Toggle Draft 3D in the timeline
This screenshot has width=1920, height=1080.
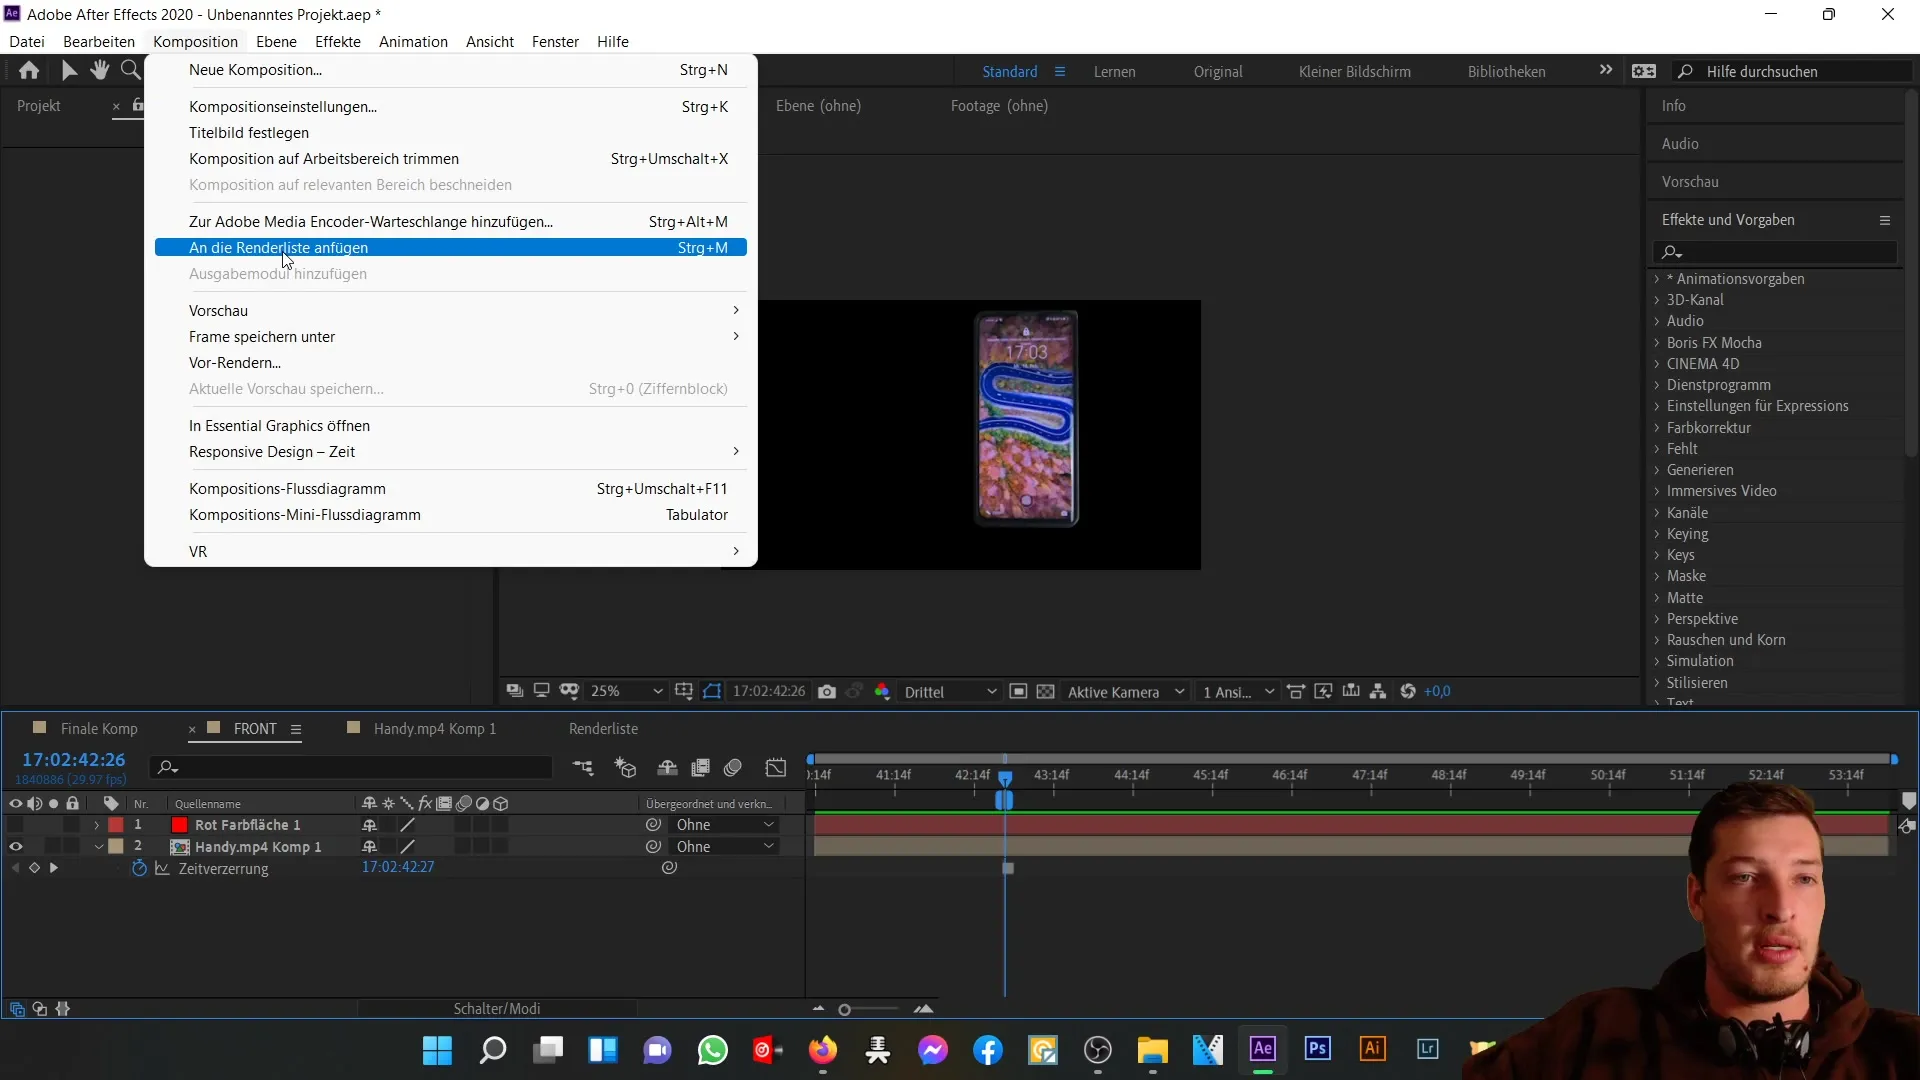click(626, 768)
